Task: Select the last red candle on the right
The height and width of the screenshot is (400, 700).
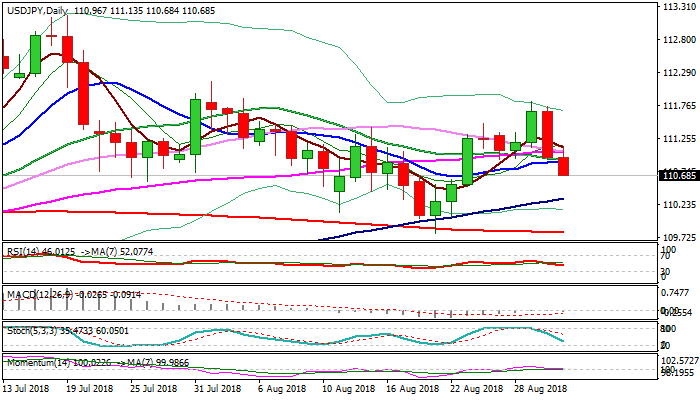Action: [564, 166]
